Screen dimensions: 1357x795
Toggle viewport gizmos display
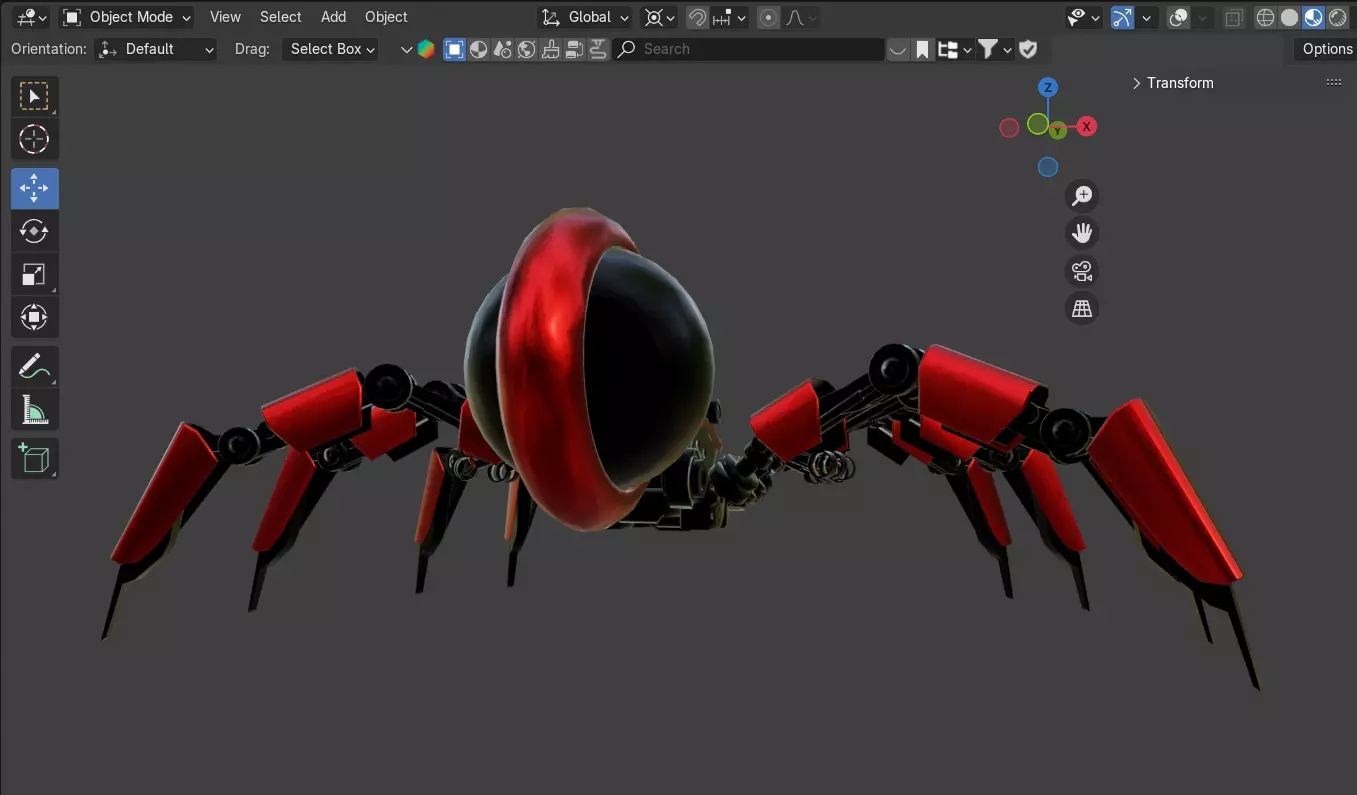tap(1122, 17)
